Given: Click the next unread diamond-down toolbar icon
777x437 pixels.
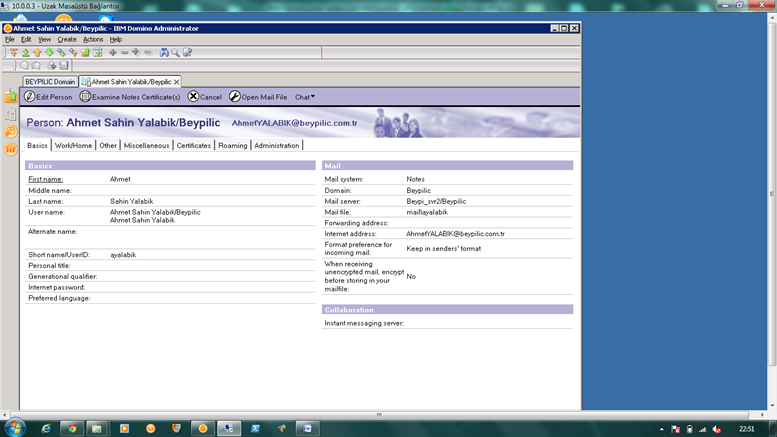Looking at the screenshot, I should coord(61,53).
